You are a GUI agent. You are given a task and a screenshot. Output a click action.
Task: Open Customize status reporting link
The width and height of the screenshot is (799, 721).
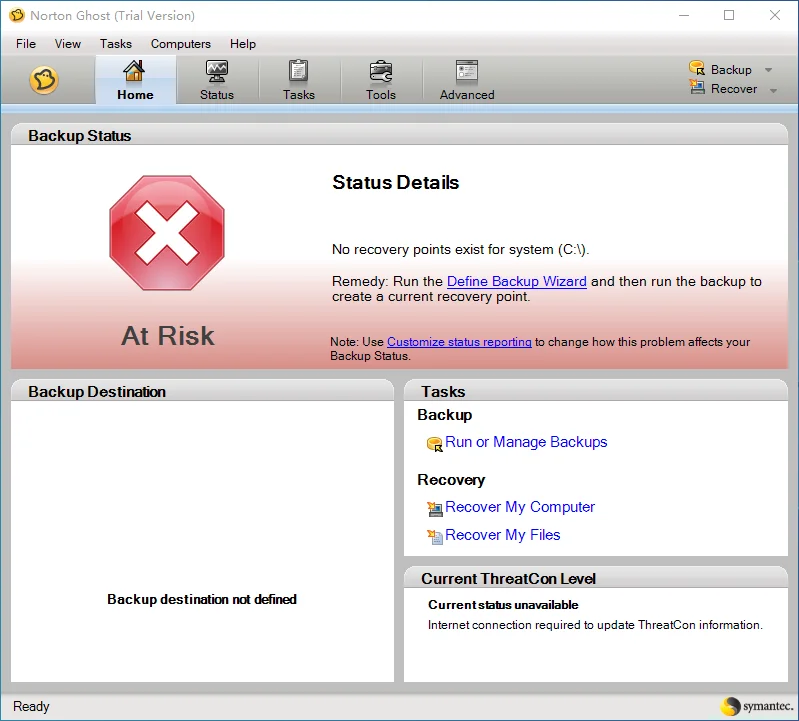(459, 342)
